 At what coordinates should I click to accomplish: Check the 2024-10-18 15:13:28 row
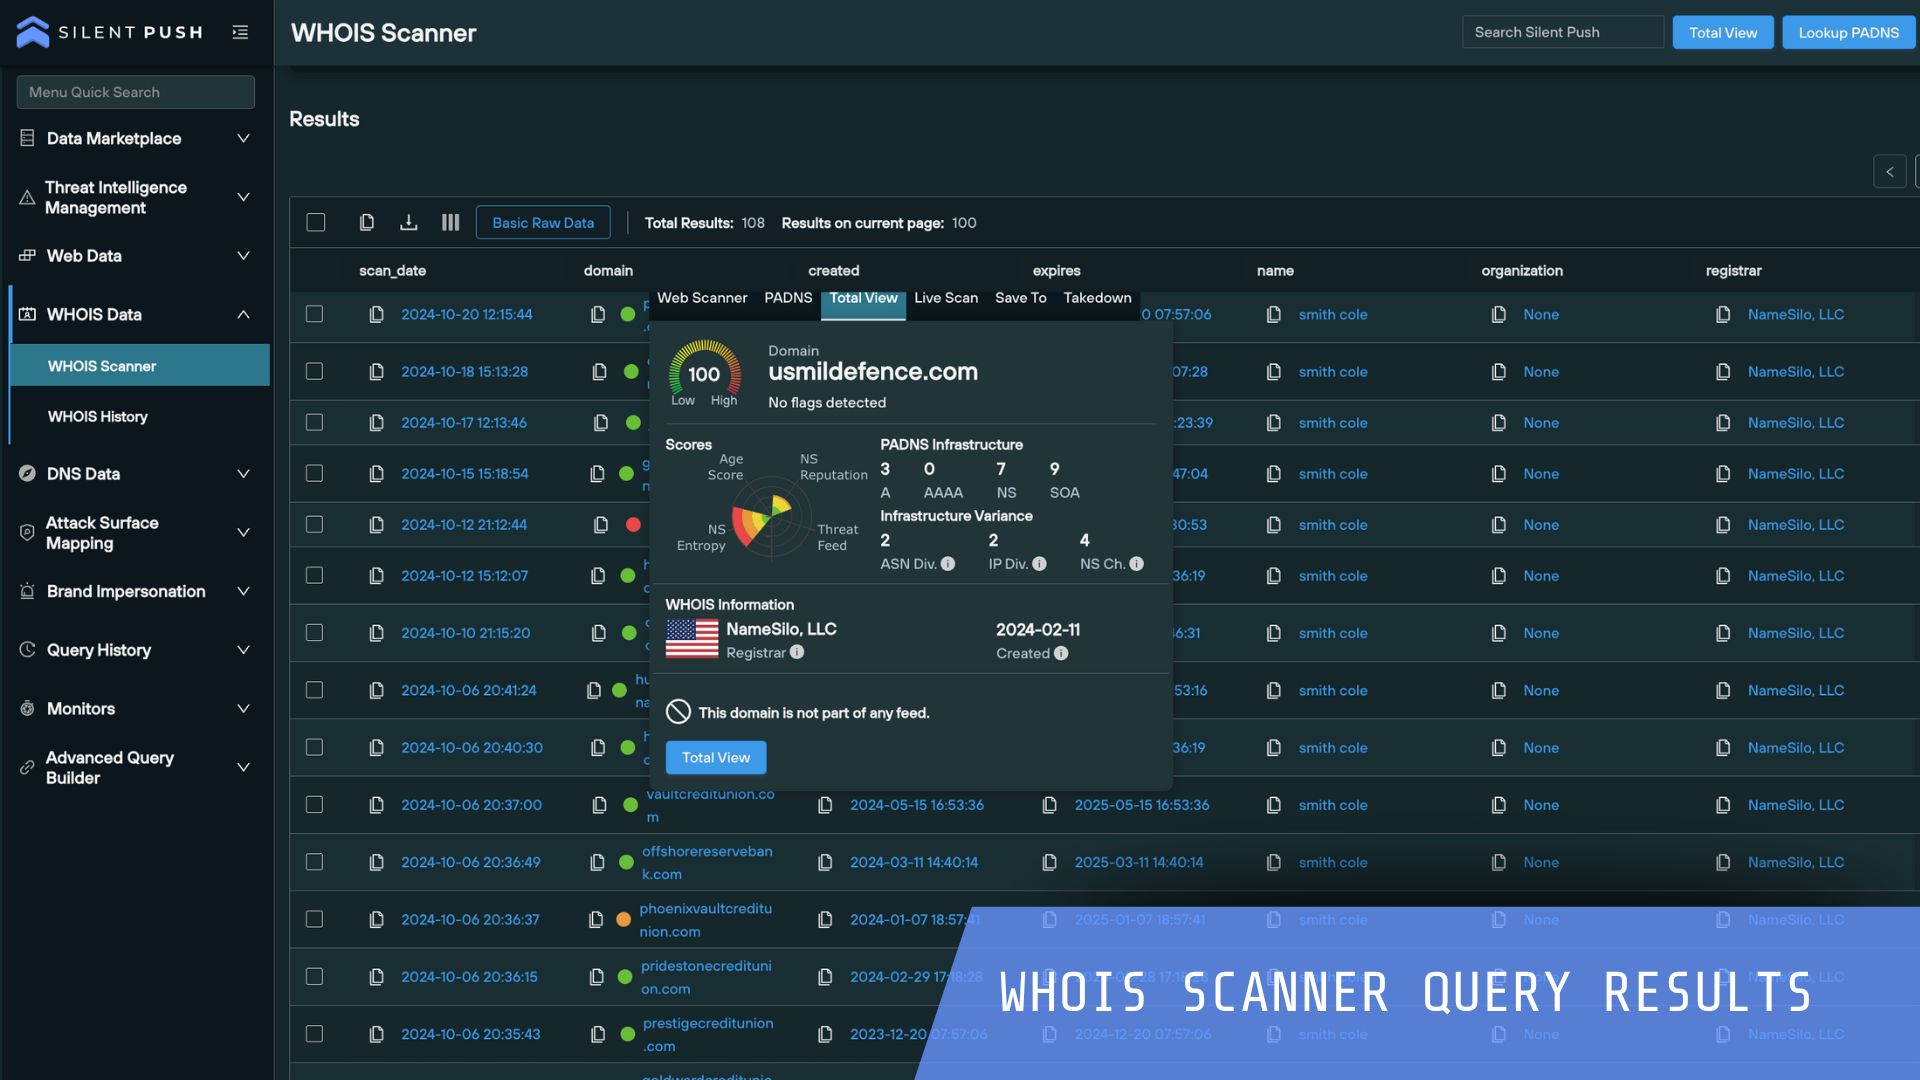click(x=314, y=371)
